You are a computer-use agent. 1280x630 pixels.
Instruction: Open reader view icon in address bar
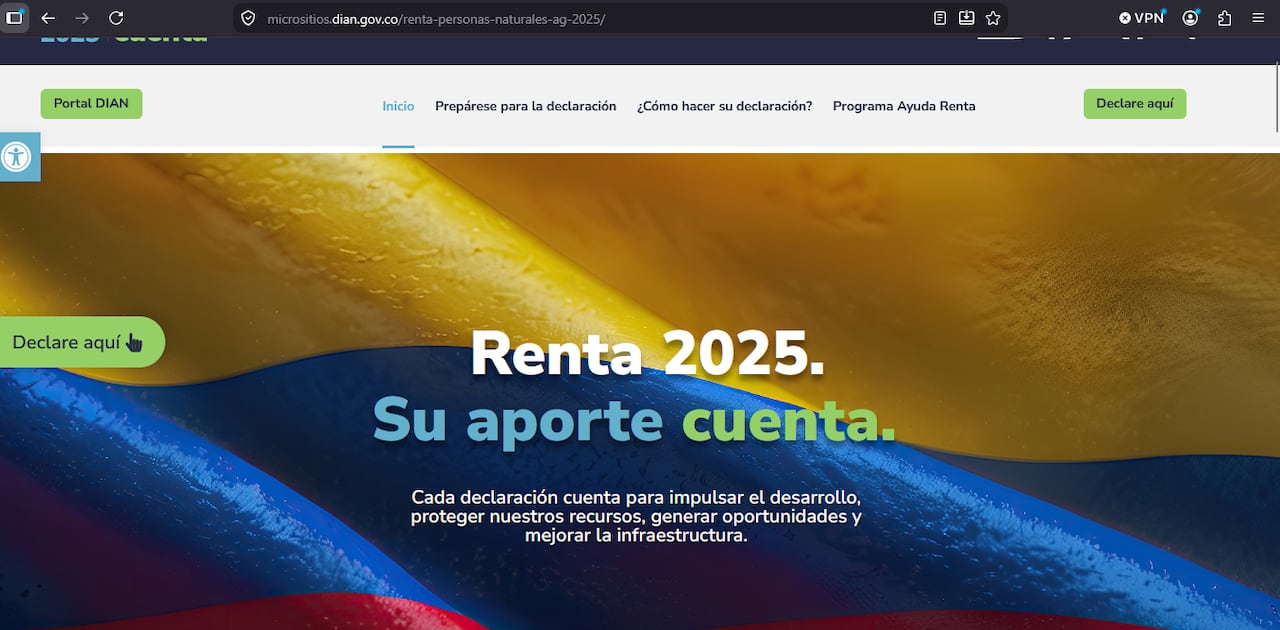pos(940,18)
